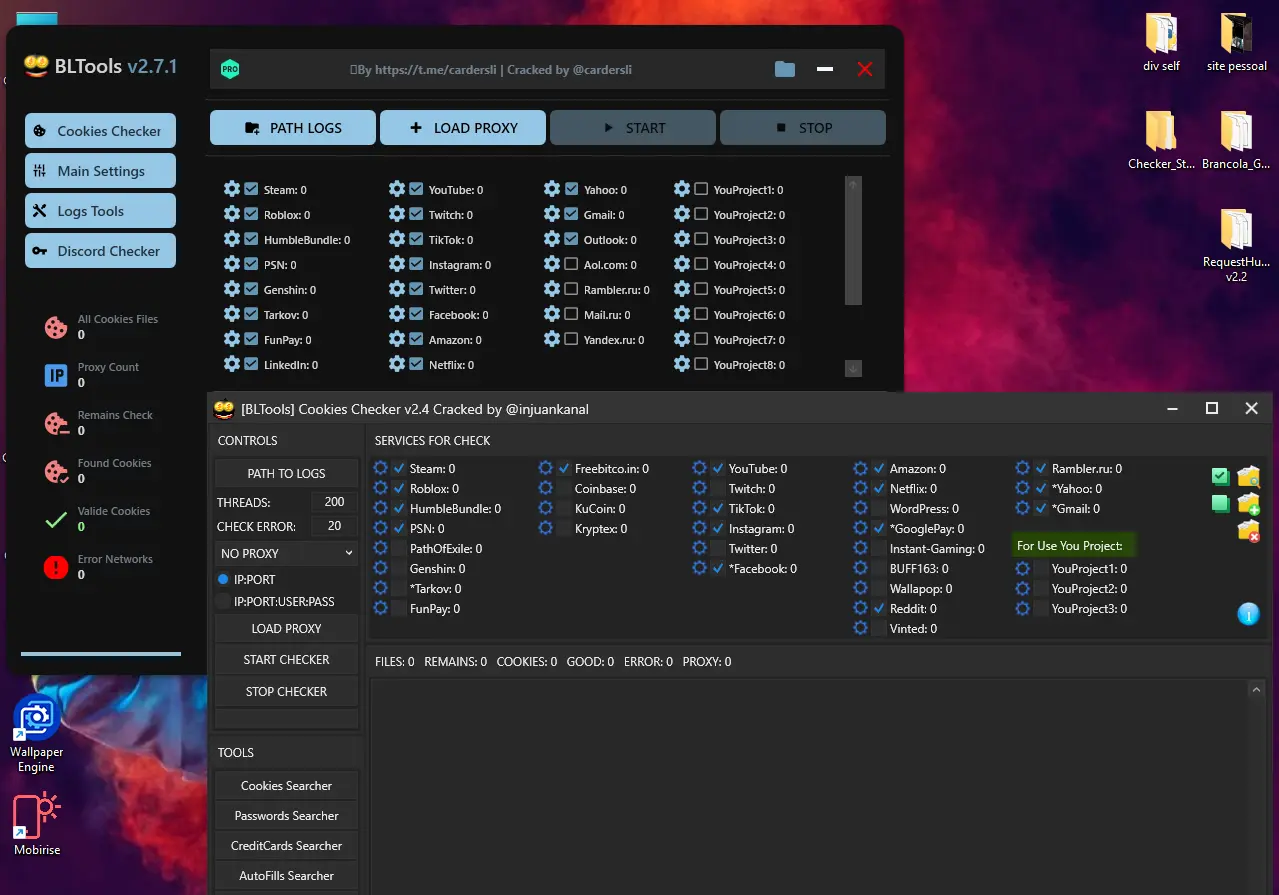Screen dimensions: 1279x895
Task: Click the blue info icon in Cookies Checker v2.4
Action: 1248,614
